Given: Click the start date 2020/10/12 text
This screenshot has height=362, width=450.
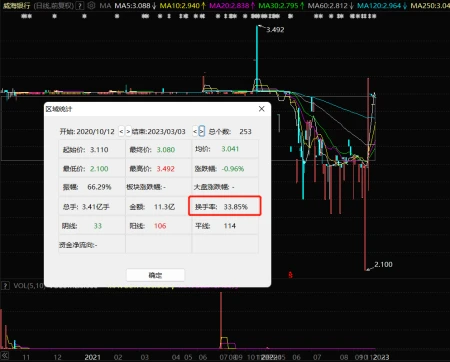Looking at the screenshot, I should tap(95, 132).
